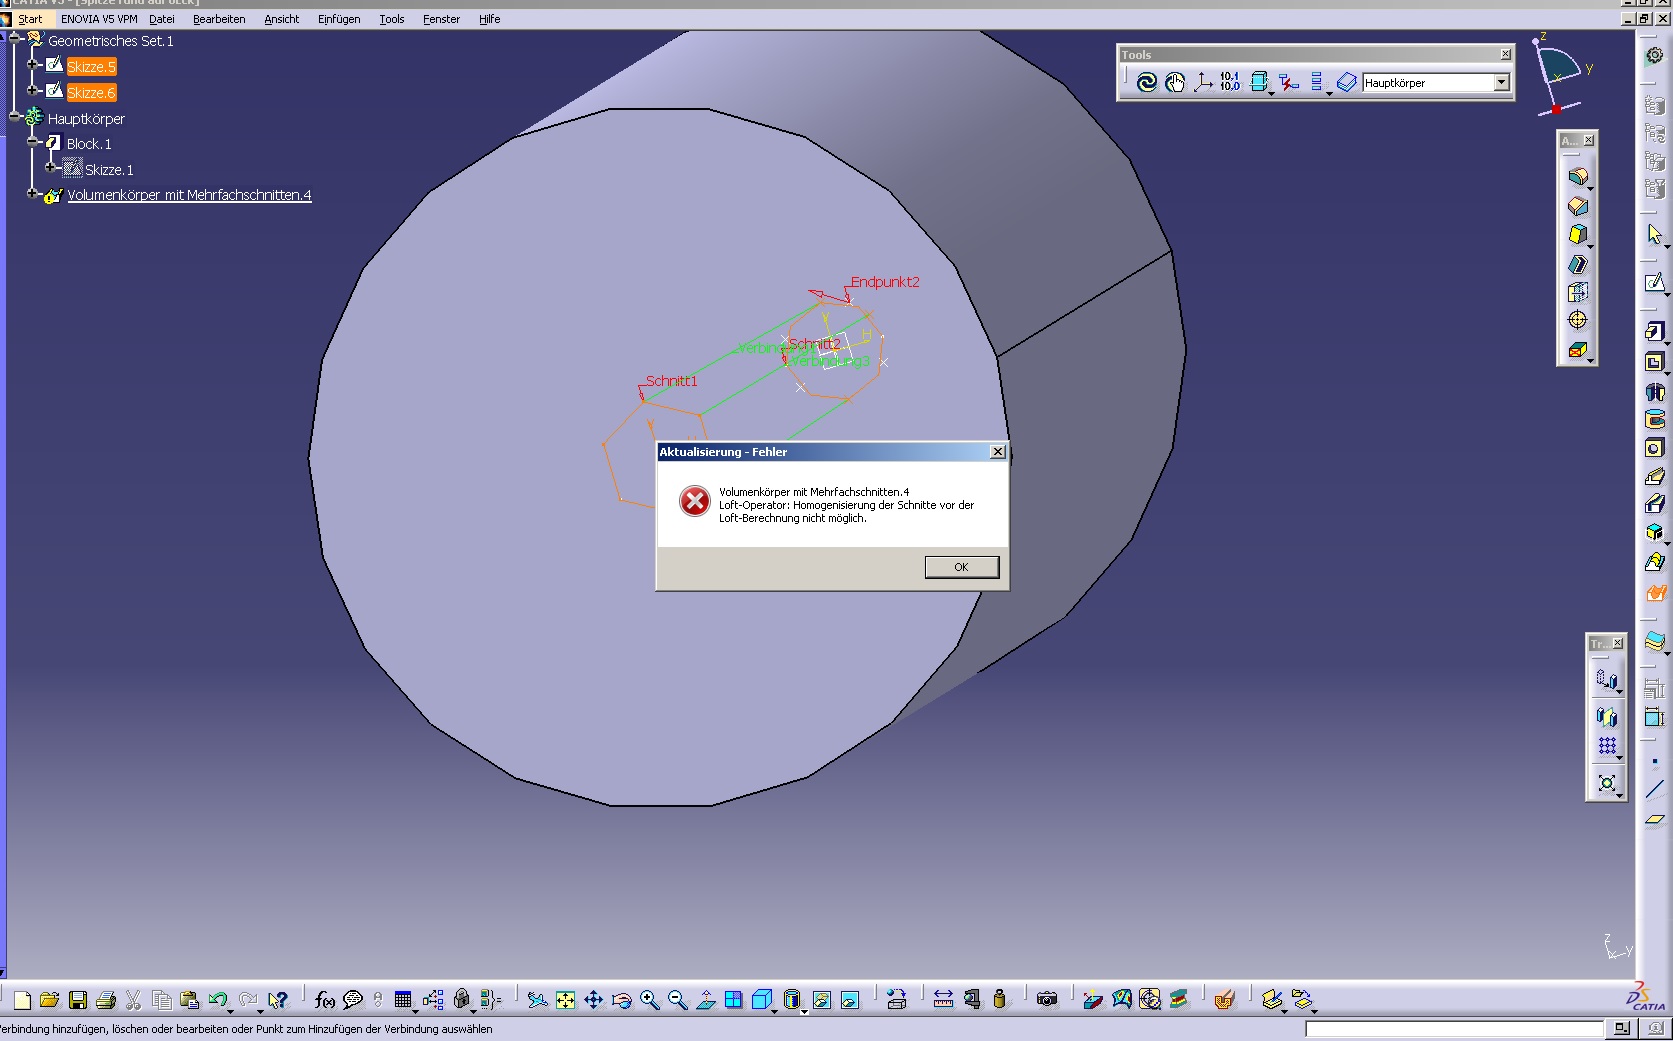
Task: Click the Pan four-arrow icon
Action: point(593,1000)
